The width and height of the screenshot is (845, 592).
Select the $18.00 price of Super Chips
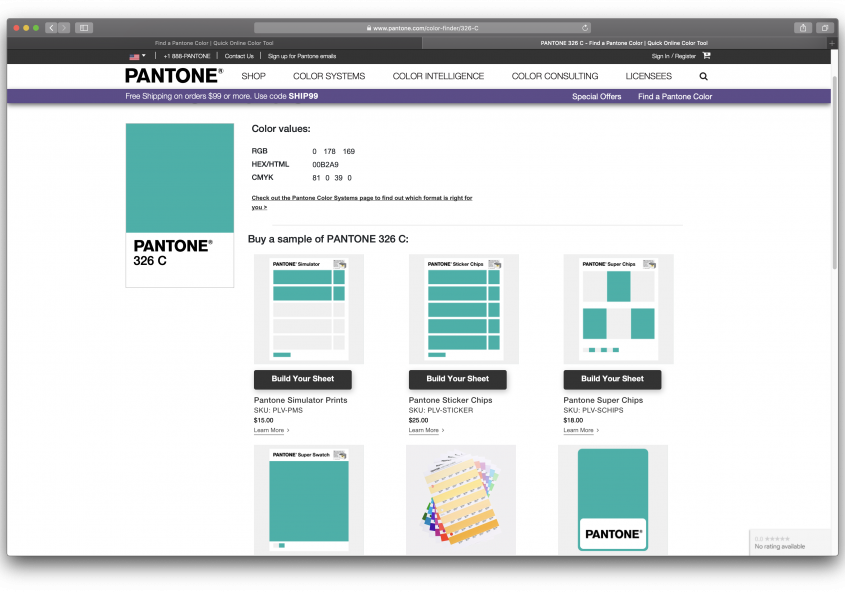(x=573, y=420)
